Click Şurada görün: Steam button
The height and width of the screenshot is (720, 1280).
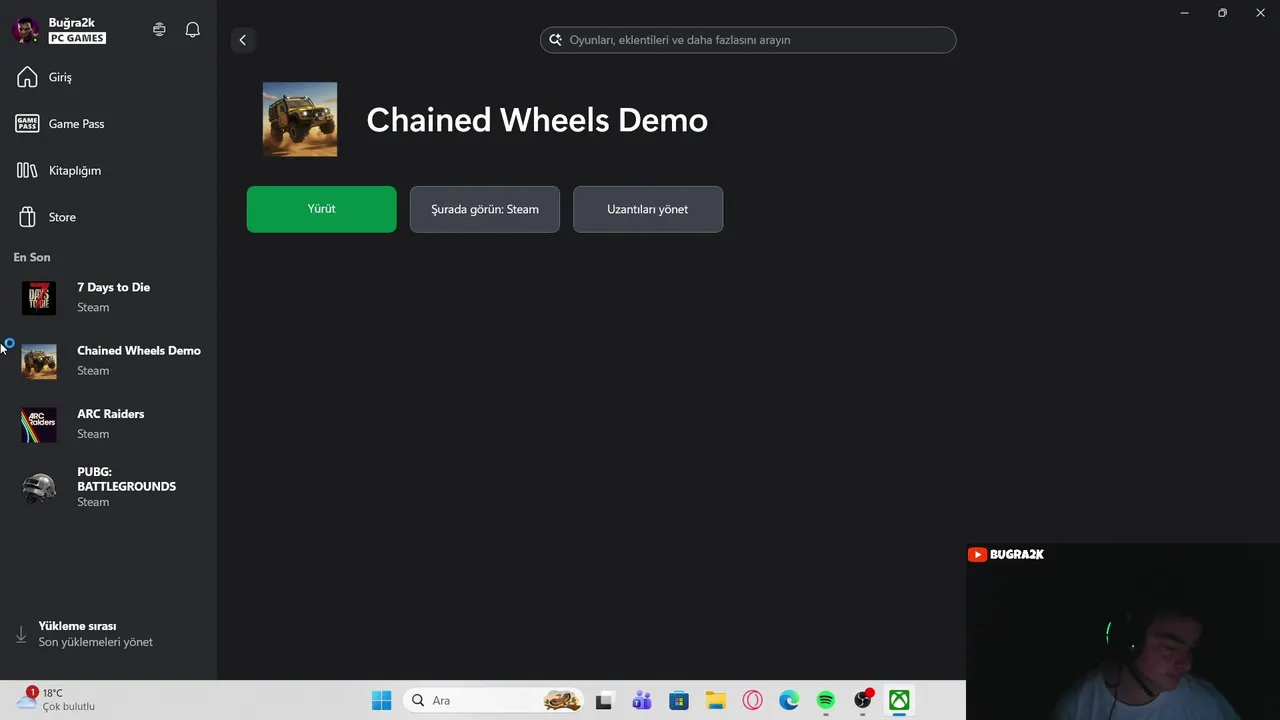tap(485, 209)
